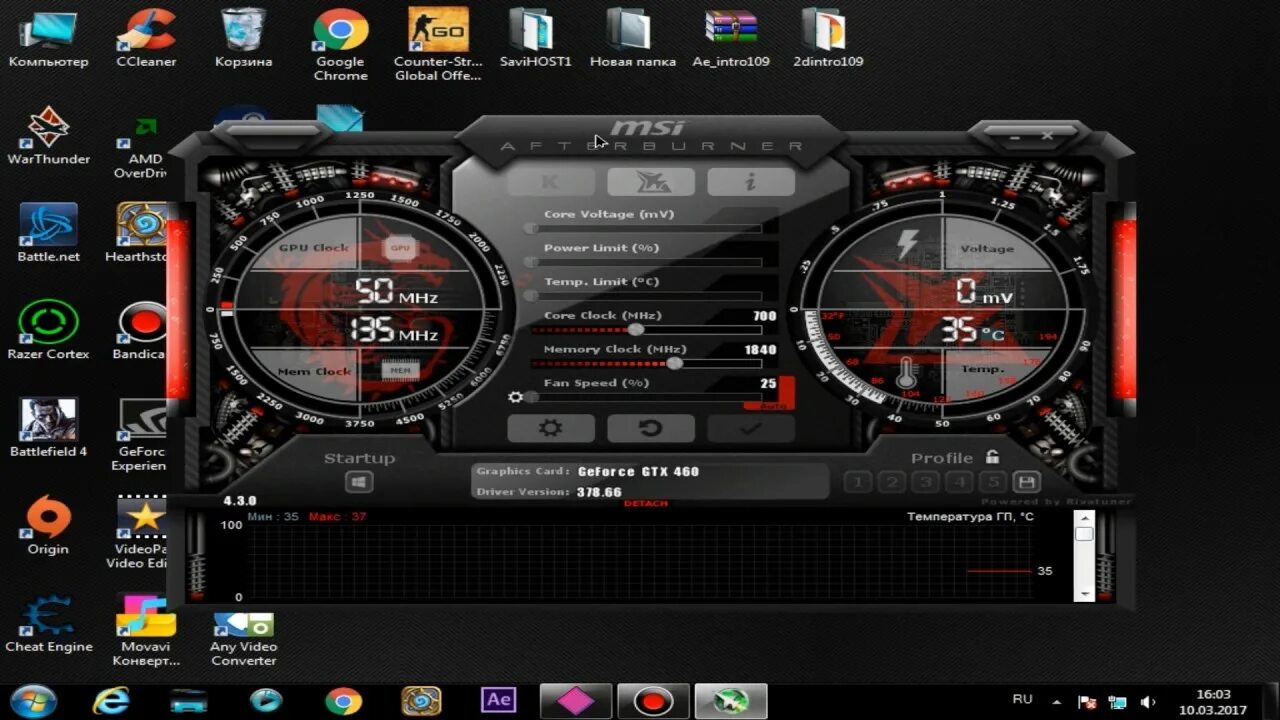The height and width of the screenshot is (720, 1280).
Task: Apply settings with the checkmark button
Action: click(x=751, y=428)
